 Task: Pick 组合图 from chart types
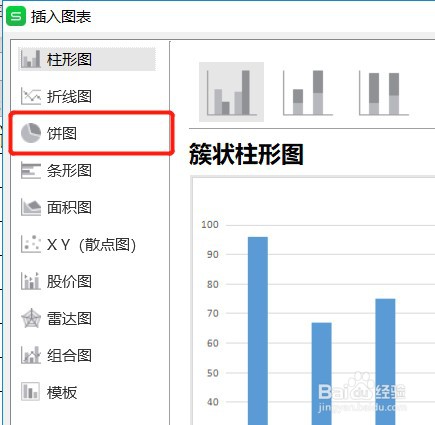click(69, 356)
